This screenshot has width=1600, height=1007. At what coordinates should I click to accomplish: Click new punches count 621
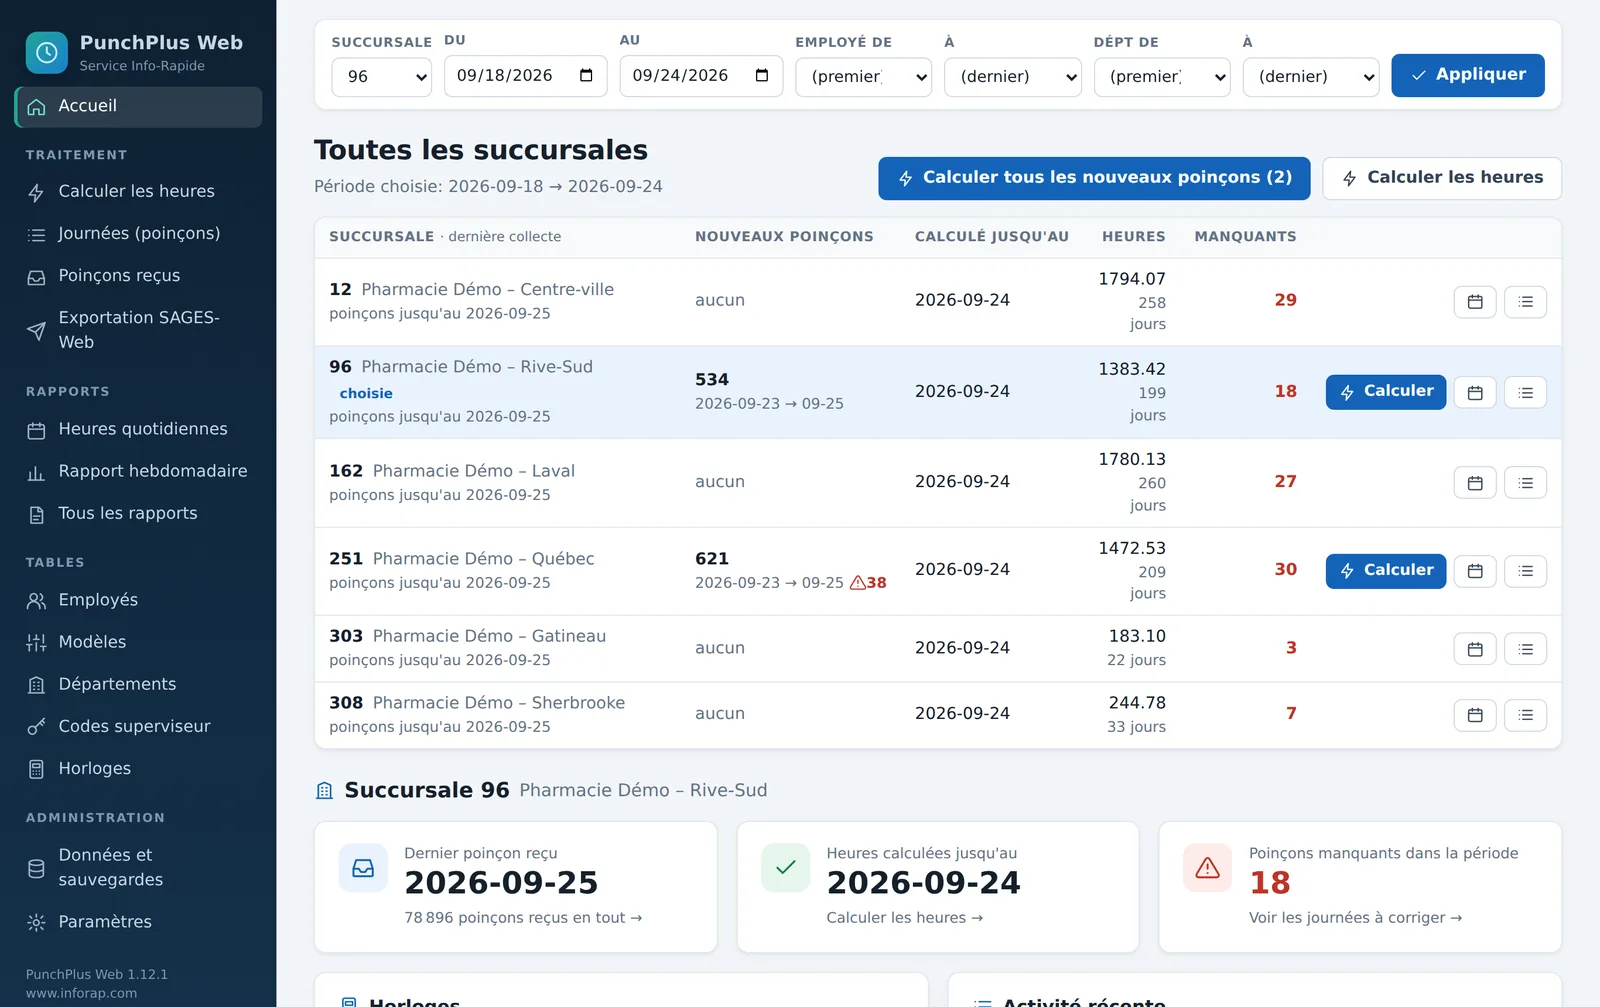point(712,559)
